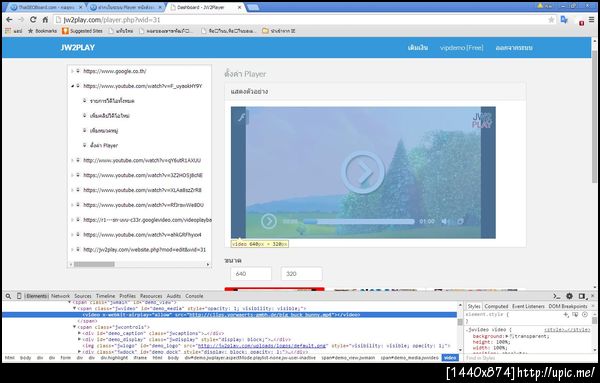Click the red extension icon in toolbar
Screen dimensions: 600x383
tap(582, 23)
